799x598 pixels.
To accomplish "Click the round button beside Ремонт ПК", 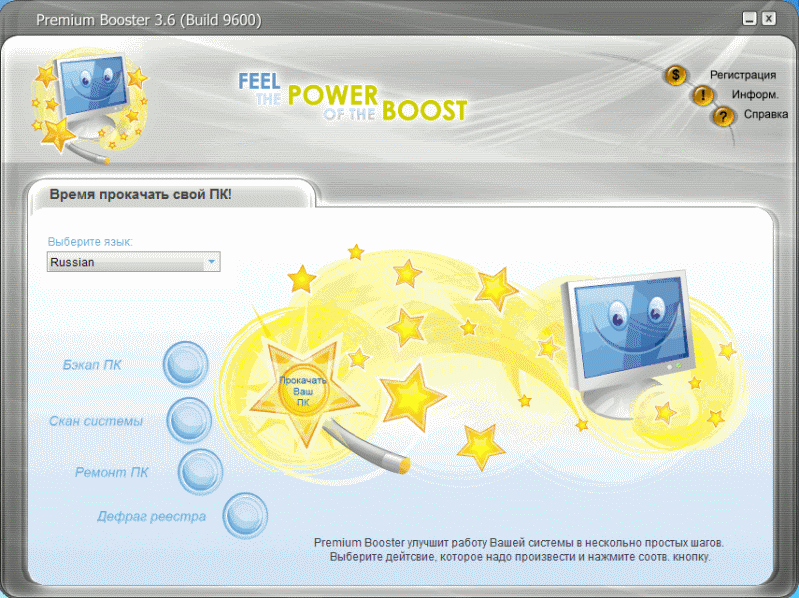I will 200,472.
